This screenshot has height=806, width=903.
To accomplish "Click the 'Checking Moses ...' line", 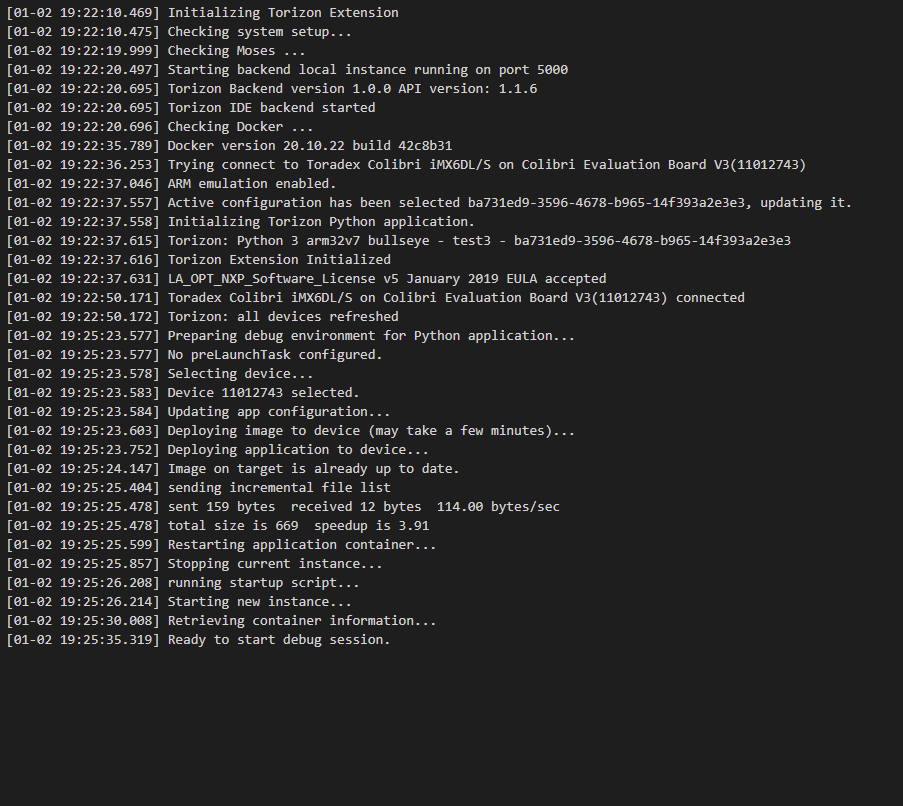I will (x=155, y=51).
